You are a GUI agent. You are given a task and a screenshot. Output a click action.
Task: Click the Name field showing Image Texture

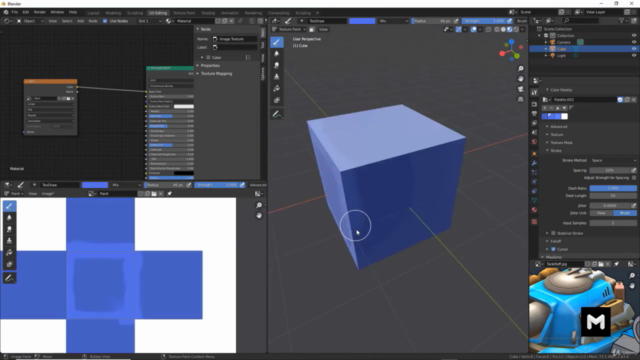tap(235, 39)
